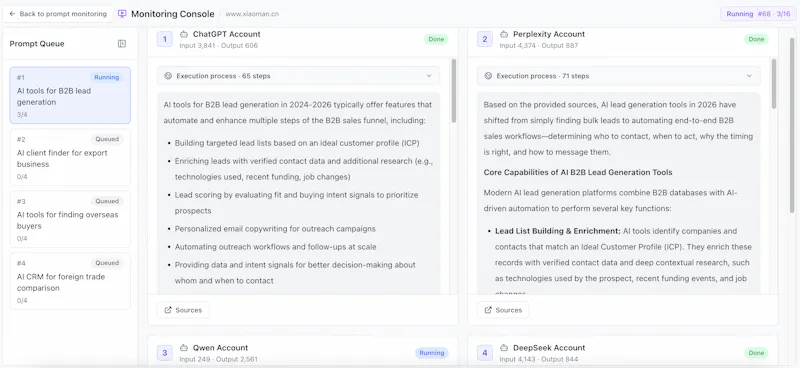The width and height of the screenshot is (800, 368).
Task: Click Perplexity response scrollbar
Action: (774, 83)
